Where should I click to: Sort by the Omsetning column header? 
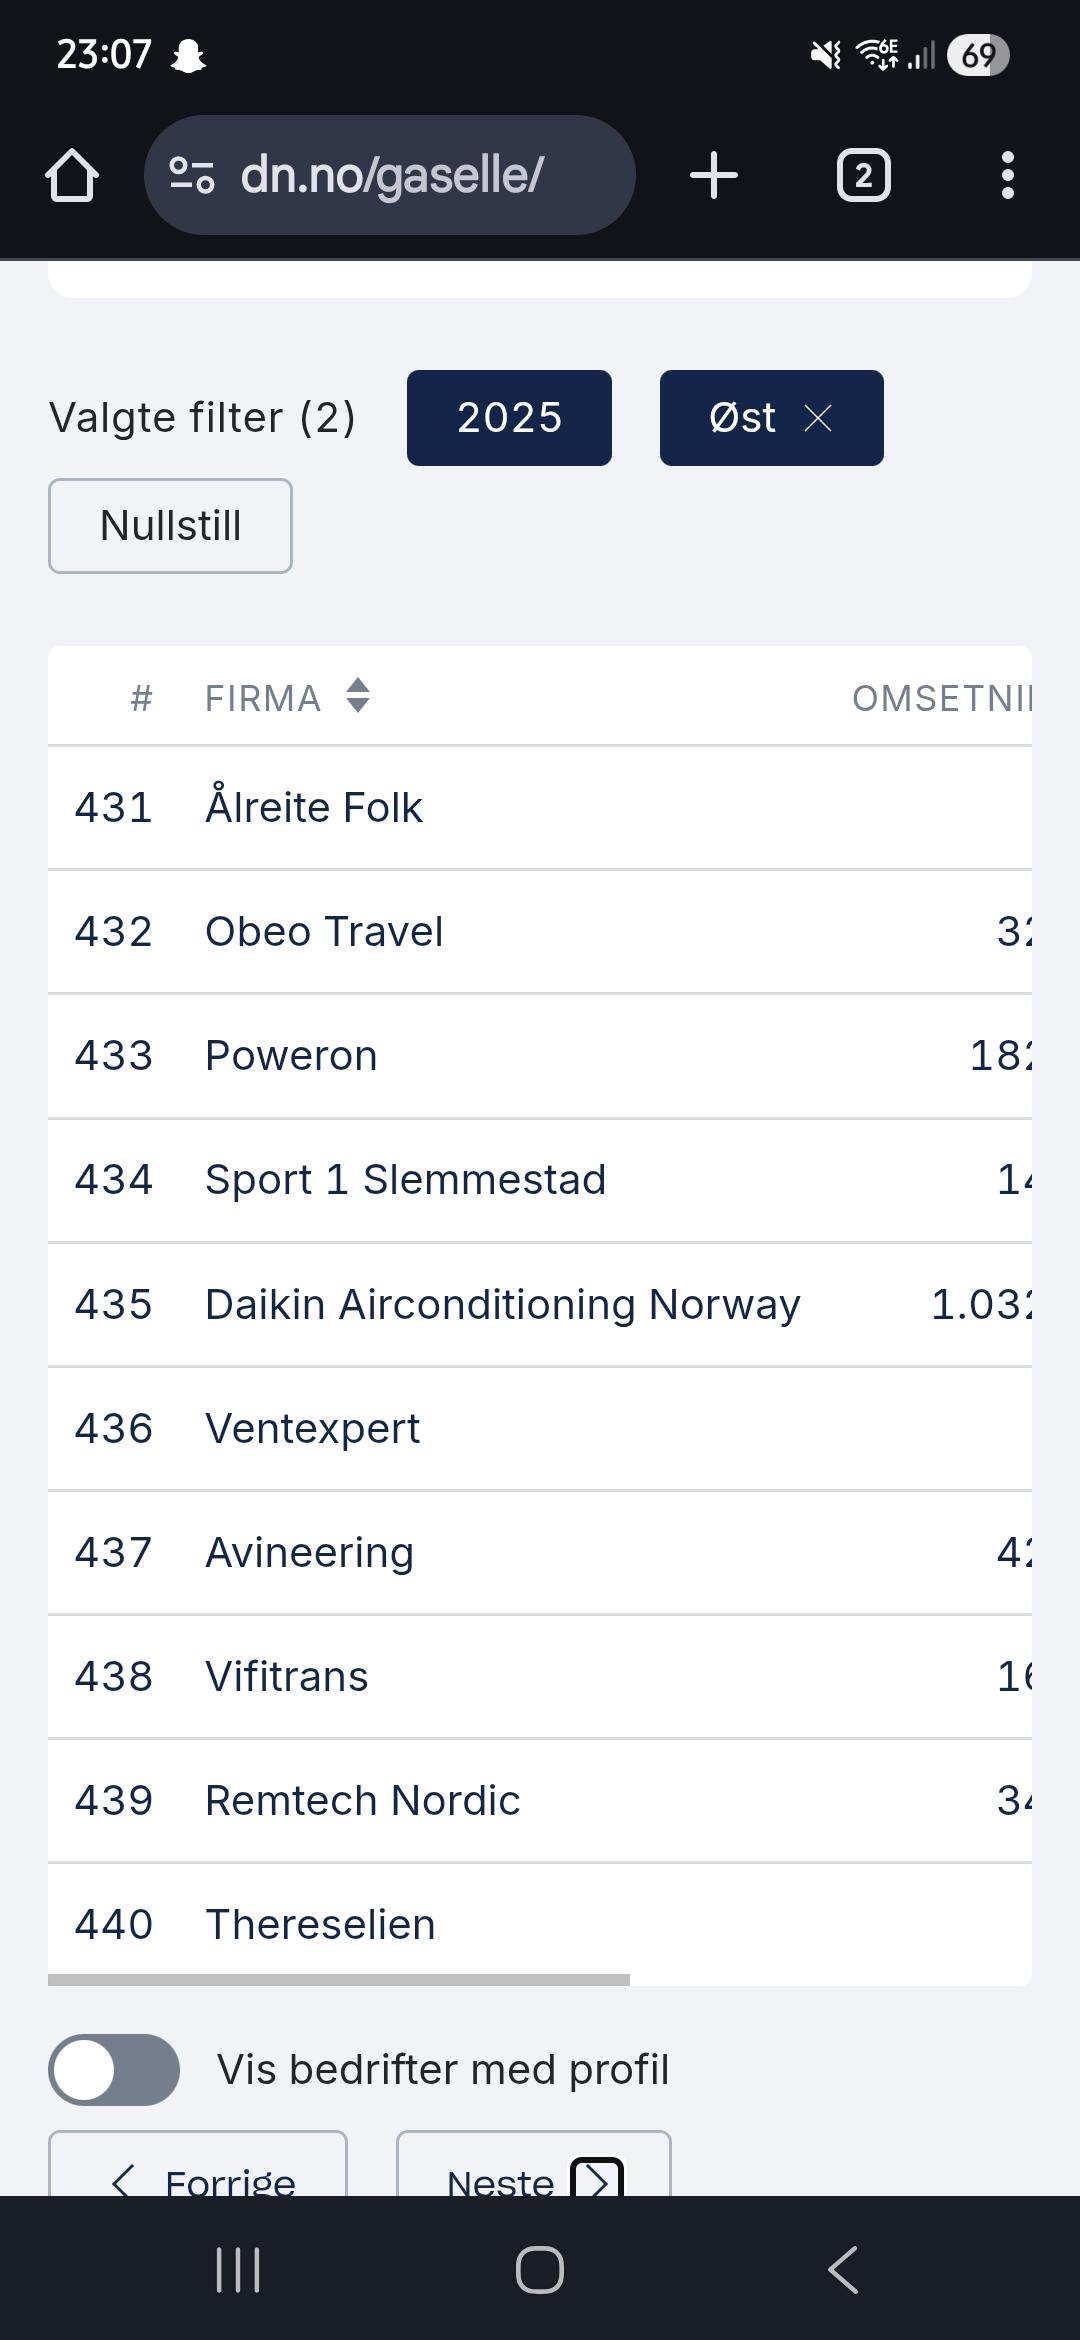[940, 698]
